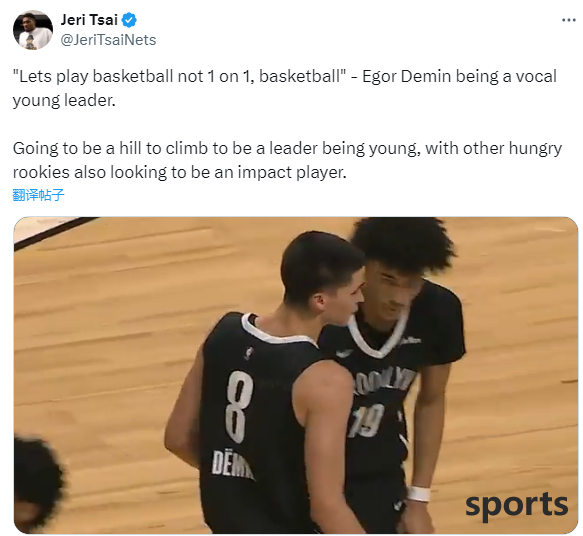The height and width of the screenshot is (536, 583).
Task: Open the @JeriTsaiNets handle link
Action: tap(108, 40)
